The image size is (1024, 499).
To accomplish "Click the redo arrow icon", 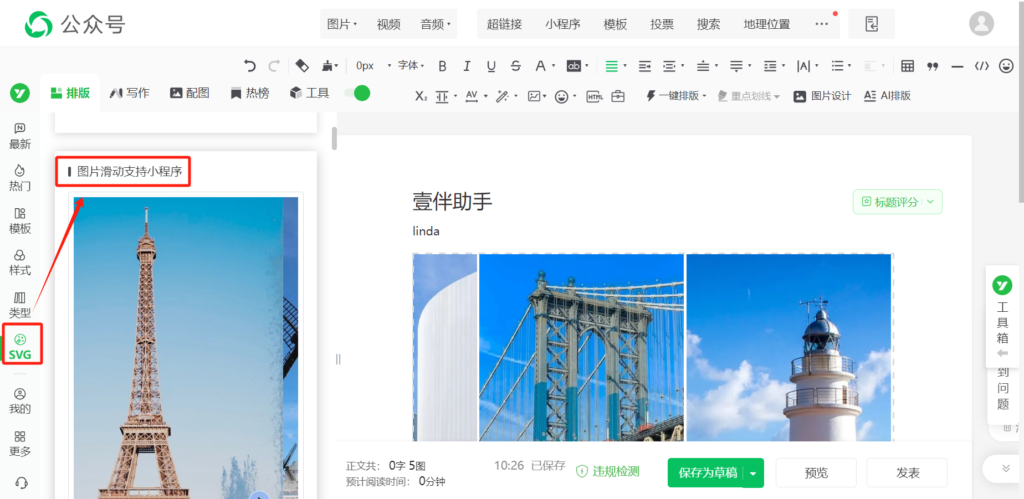I will pos(274,65).
